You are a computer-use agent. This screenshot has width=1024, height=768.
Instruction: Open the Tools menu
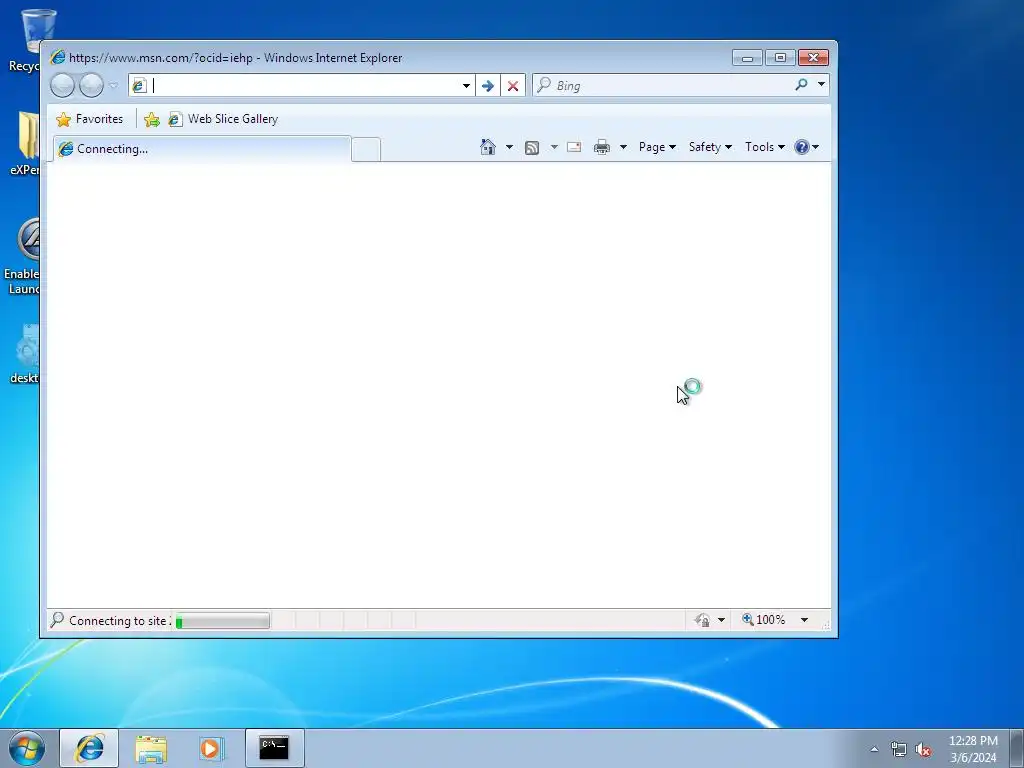pos(765,147)
